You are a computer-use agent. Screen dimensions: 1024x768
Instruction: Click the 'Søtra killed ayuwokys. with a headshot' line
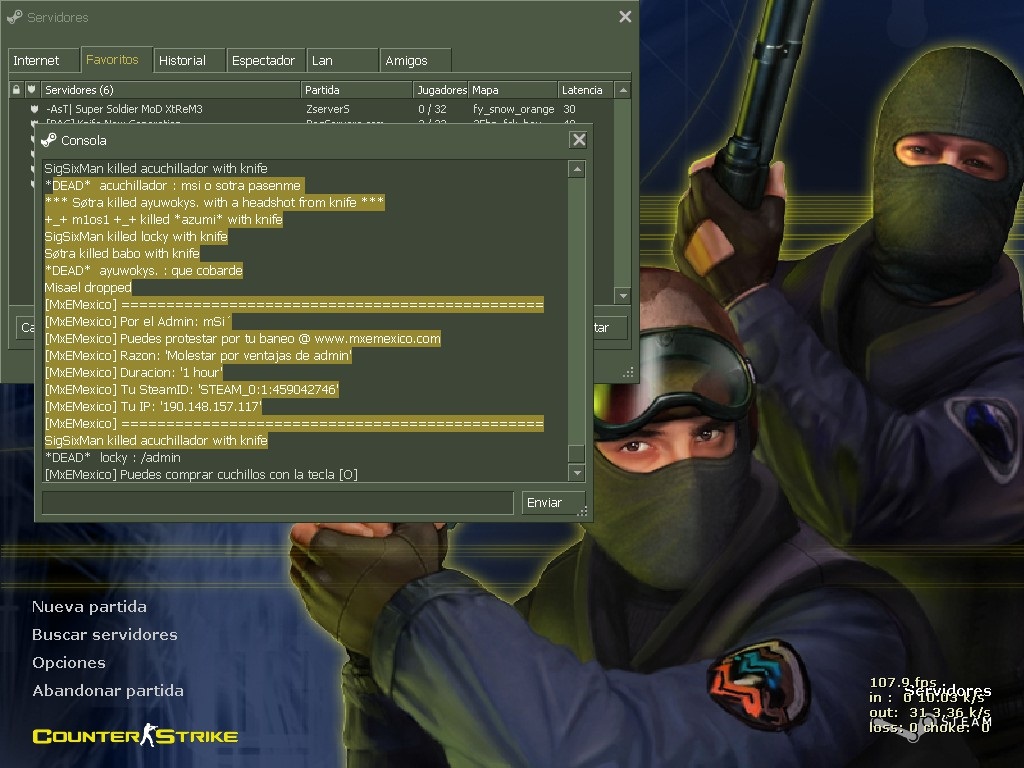click(x=214, y=202)
